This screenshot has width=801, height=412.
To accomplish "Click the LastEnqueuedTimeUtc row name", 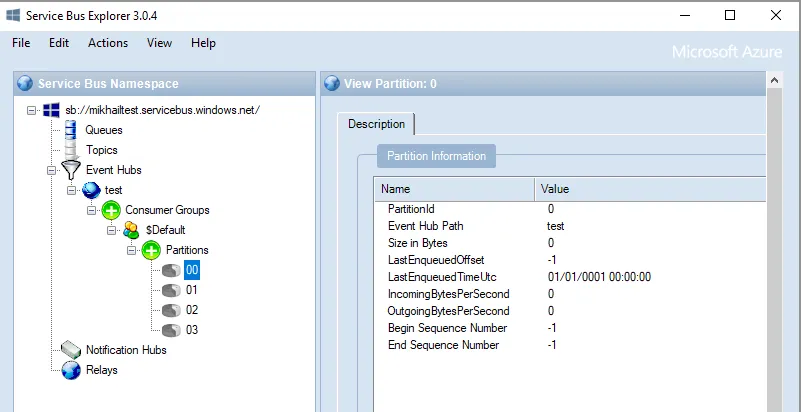I will 442,277.
